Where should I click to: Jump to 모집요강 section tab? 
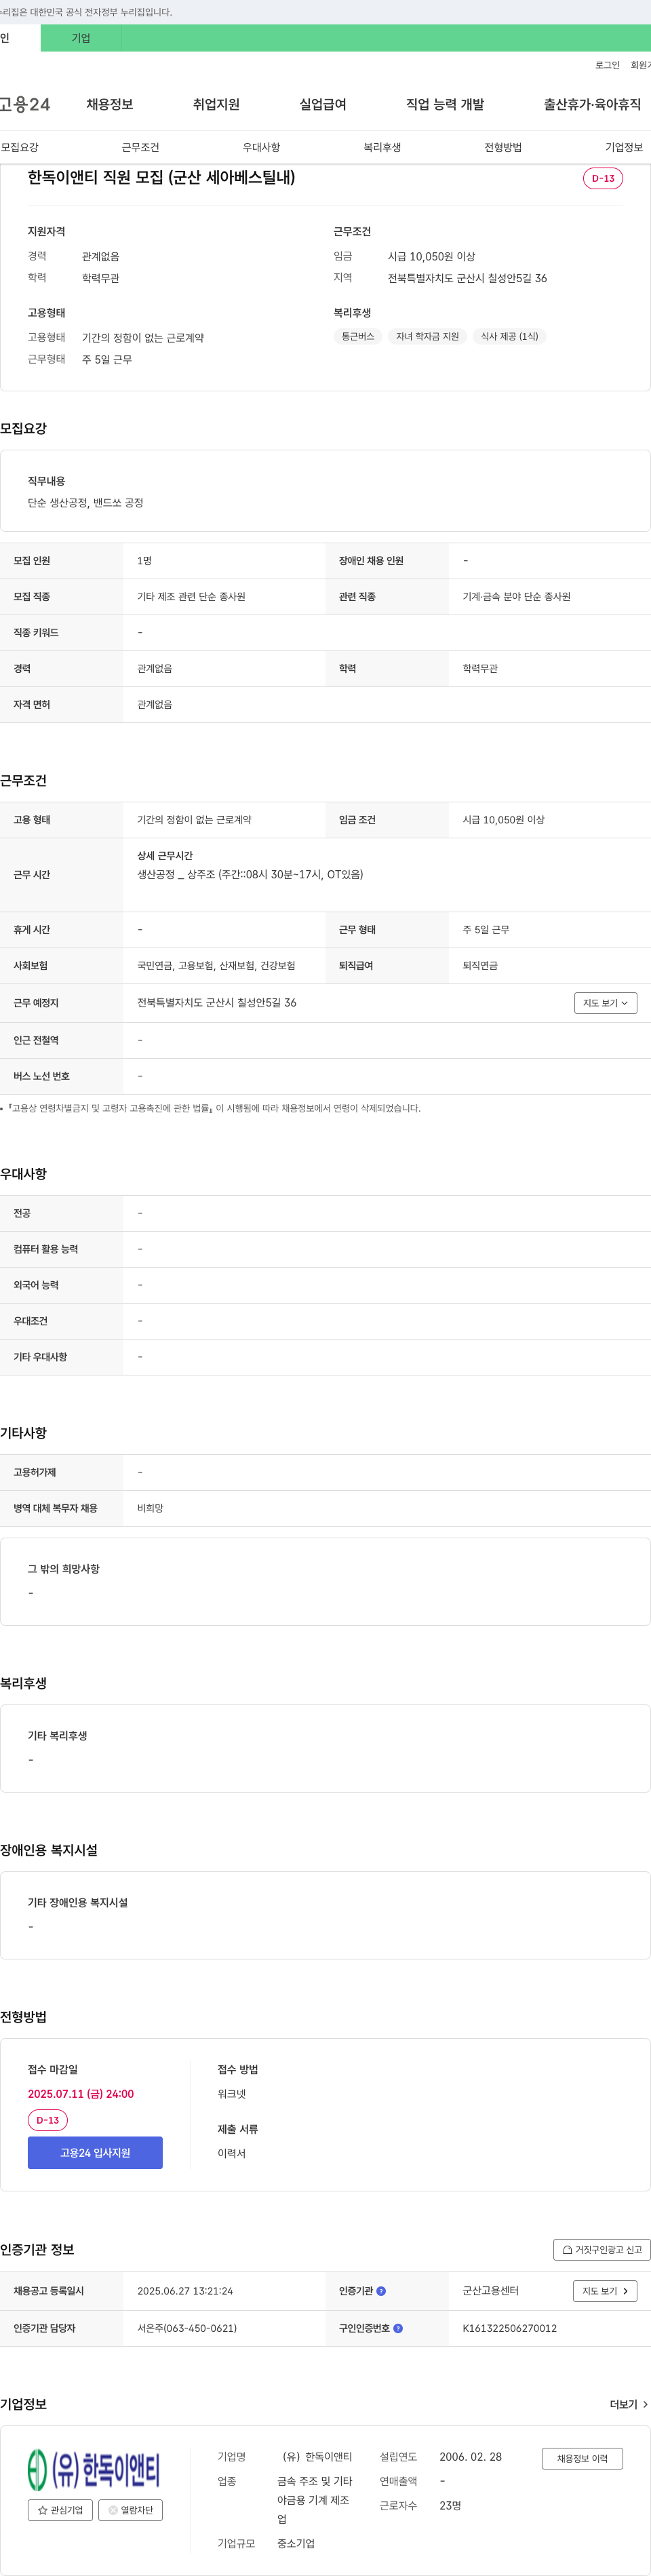click(x=20, y=147)
